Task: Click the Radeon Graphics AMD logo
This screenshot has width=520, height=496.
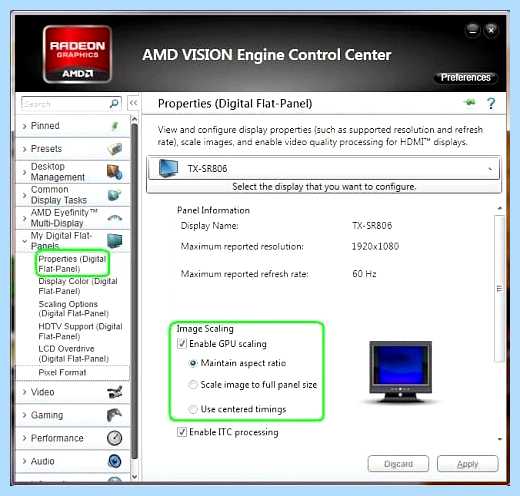Action: click(x=77, y=55)
